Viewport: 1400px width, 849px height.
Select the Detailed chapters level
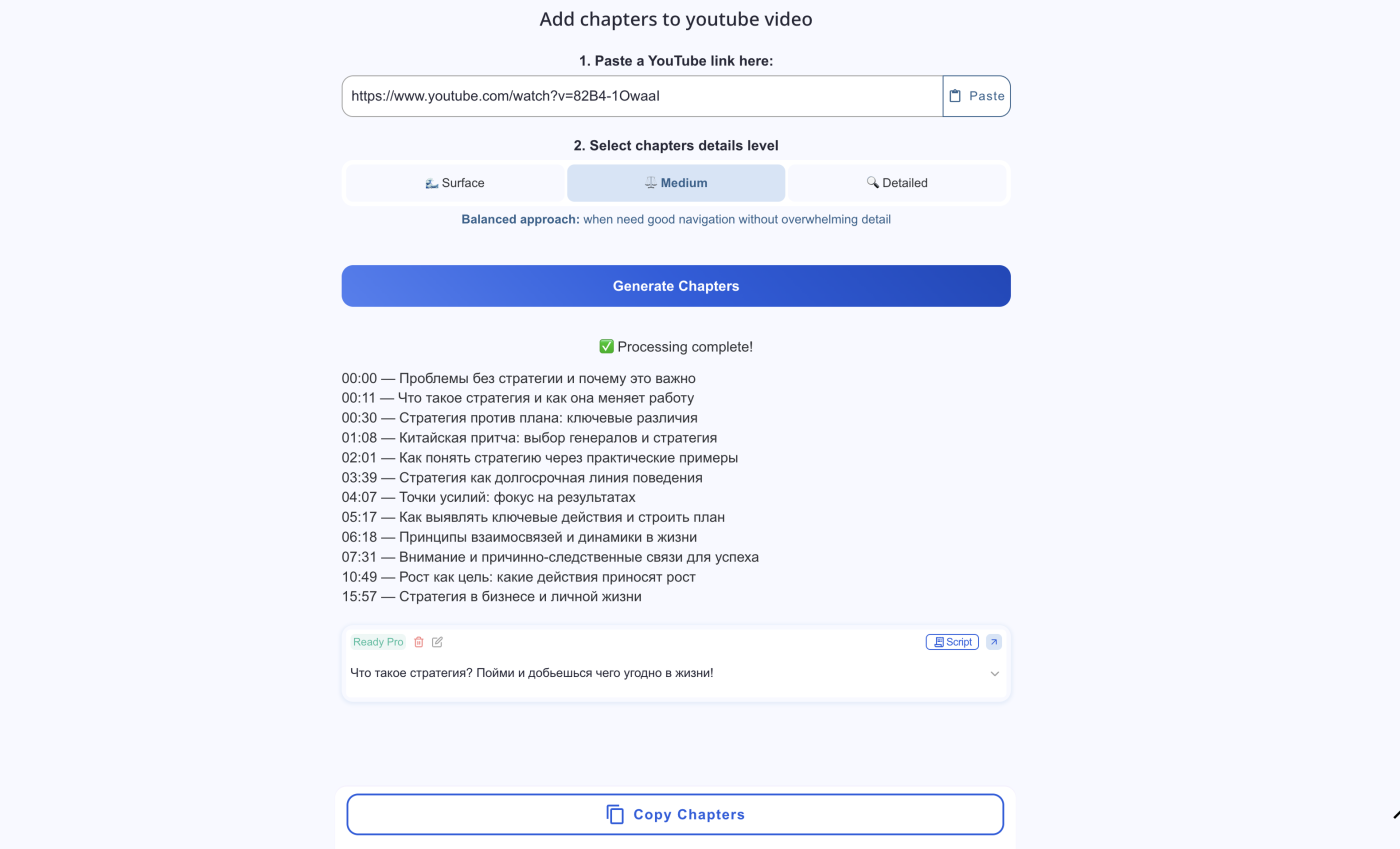897,183
